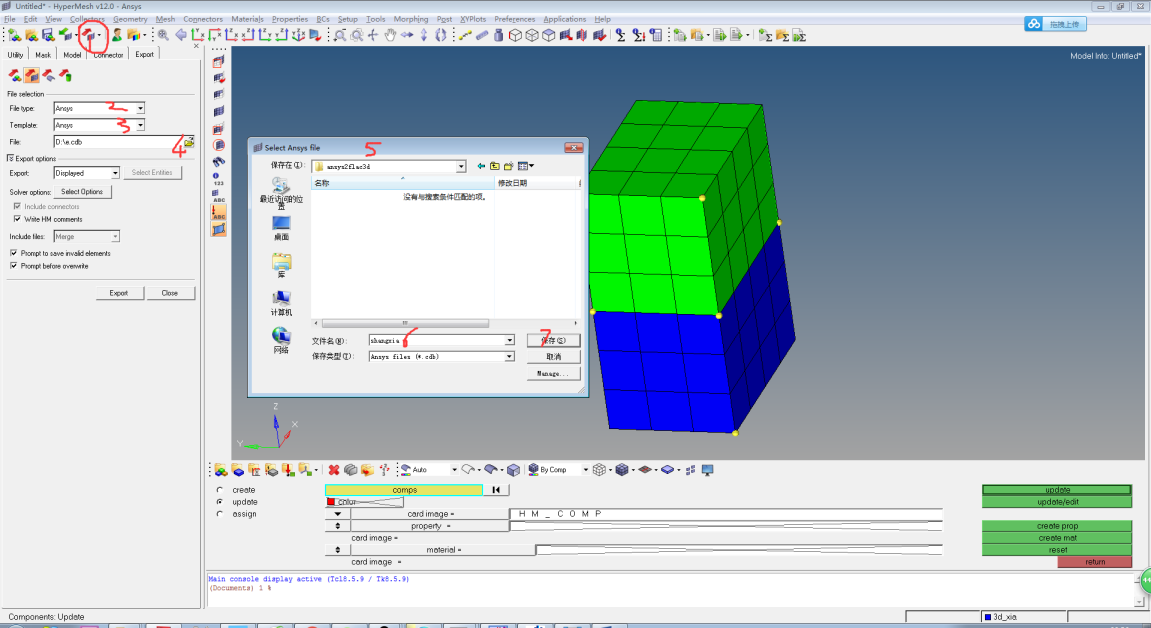The image size is (1151, 628).
Task: Click the go back arrow in file dialog
Action: [x=481, y=166]
